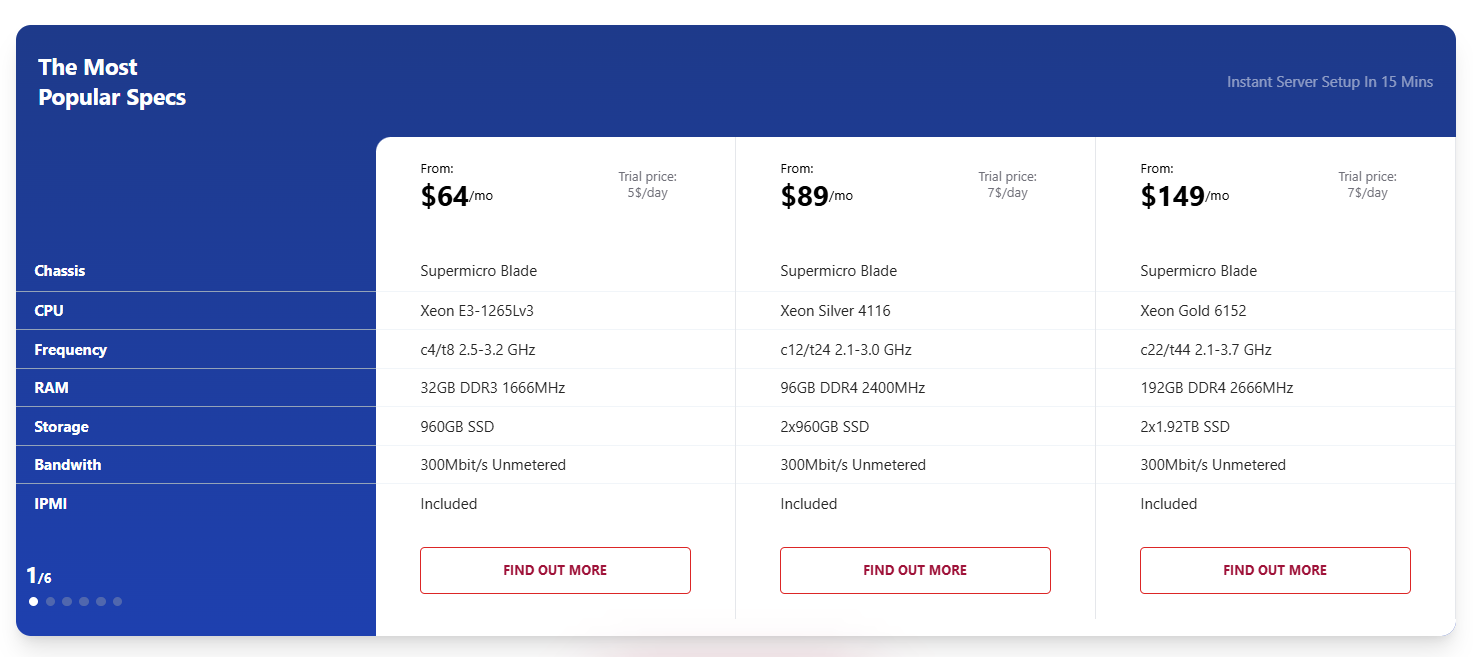Select the first pagination dot

click(x=33, y=601)
